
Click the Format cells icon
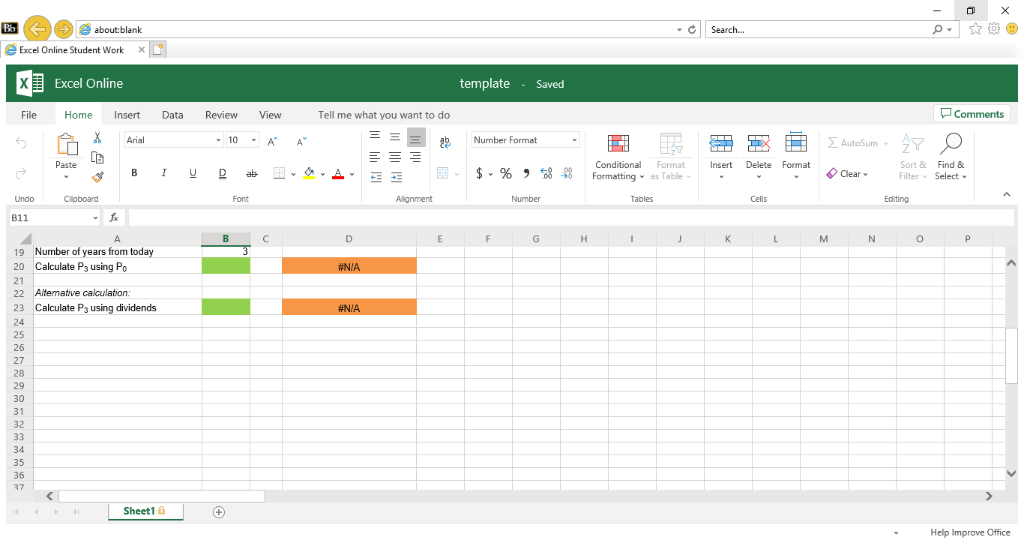(x=796, y=144)
